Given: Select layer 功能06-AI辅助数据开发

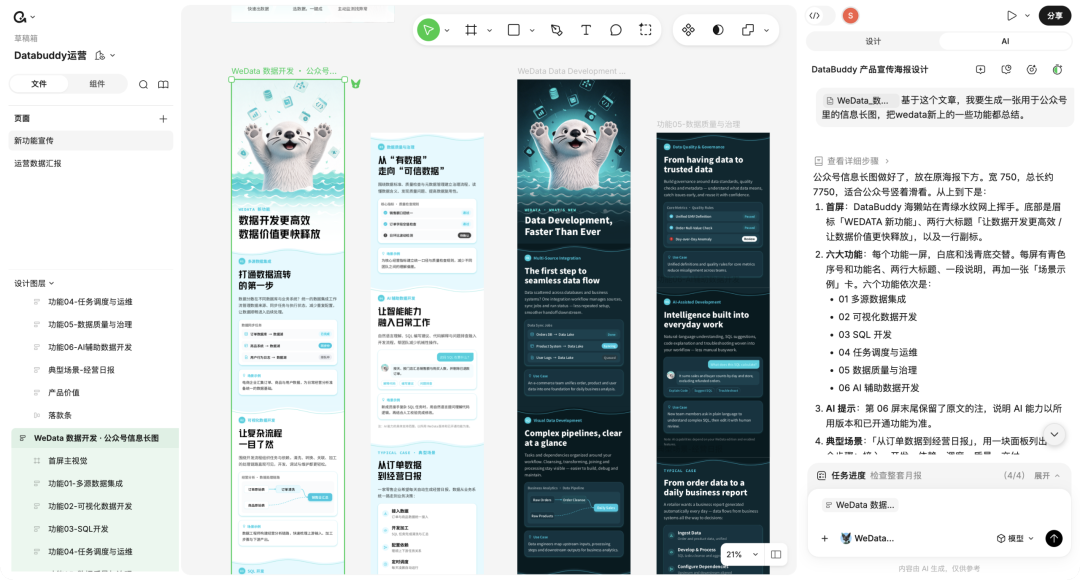Looking at the screenshot, I should [x=95, y=347].
